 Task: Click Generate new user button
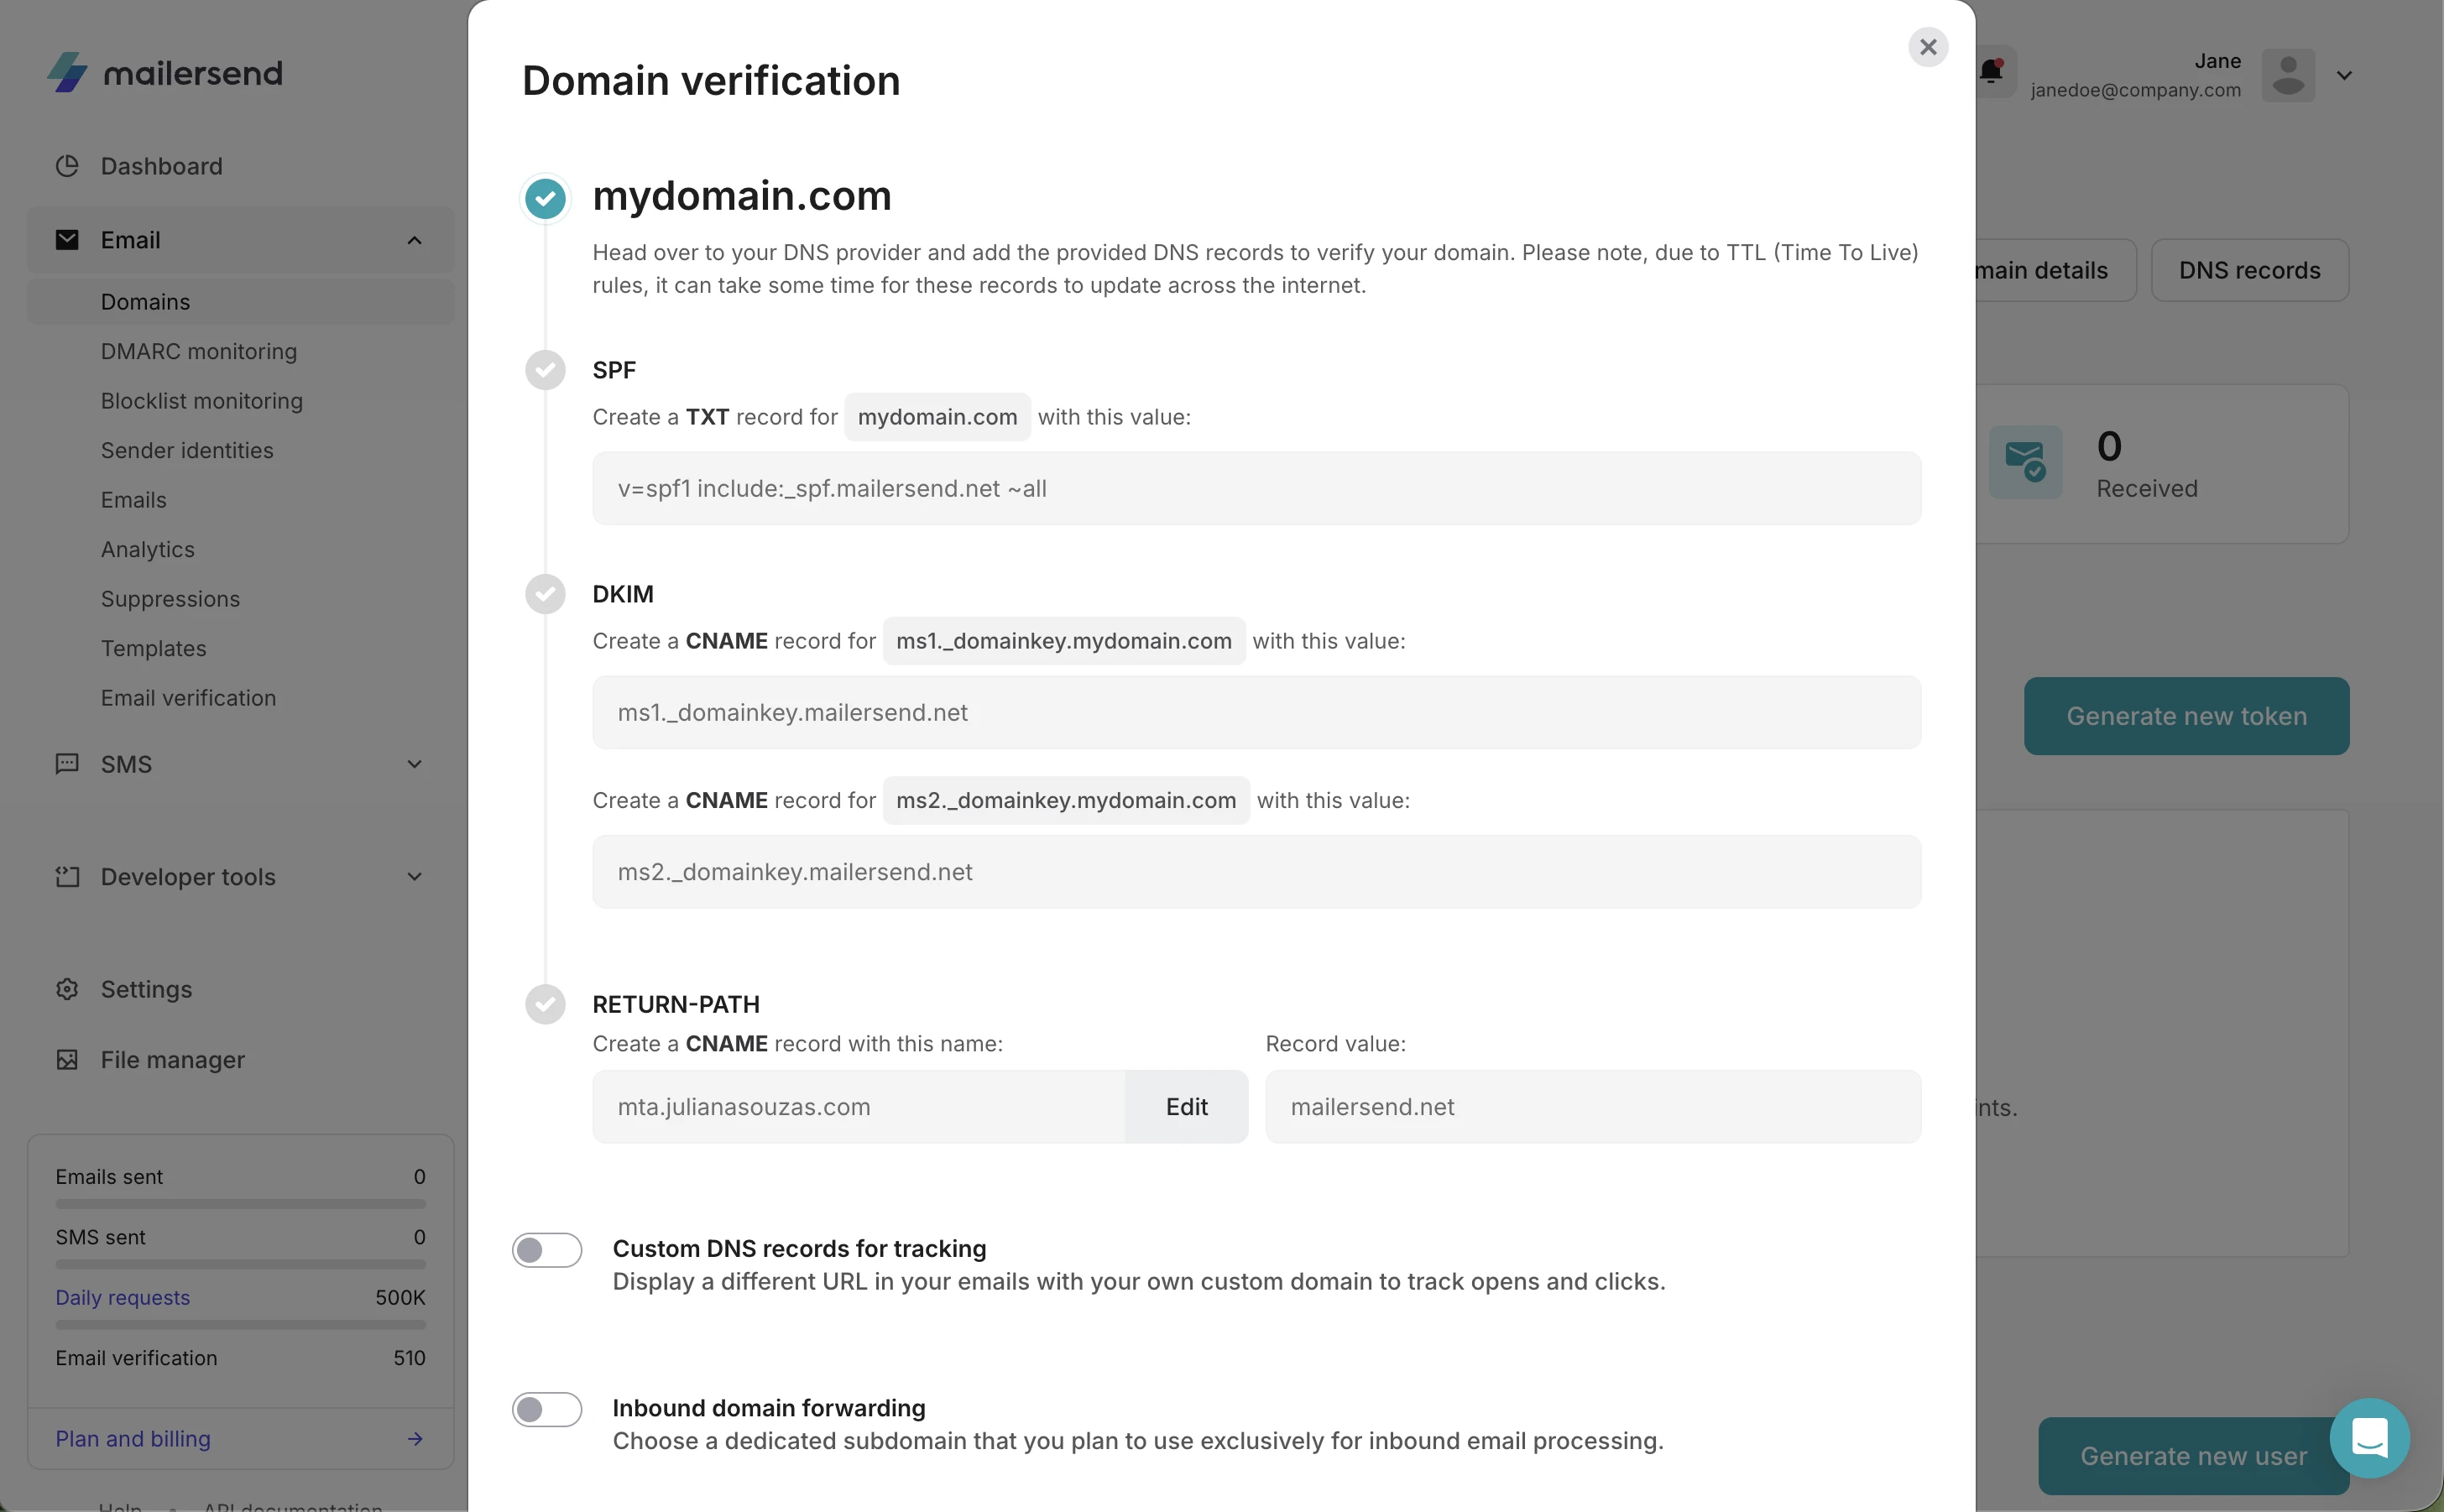tap(2193, 1456)
